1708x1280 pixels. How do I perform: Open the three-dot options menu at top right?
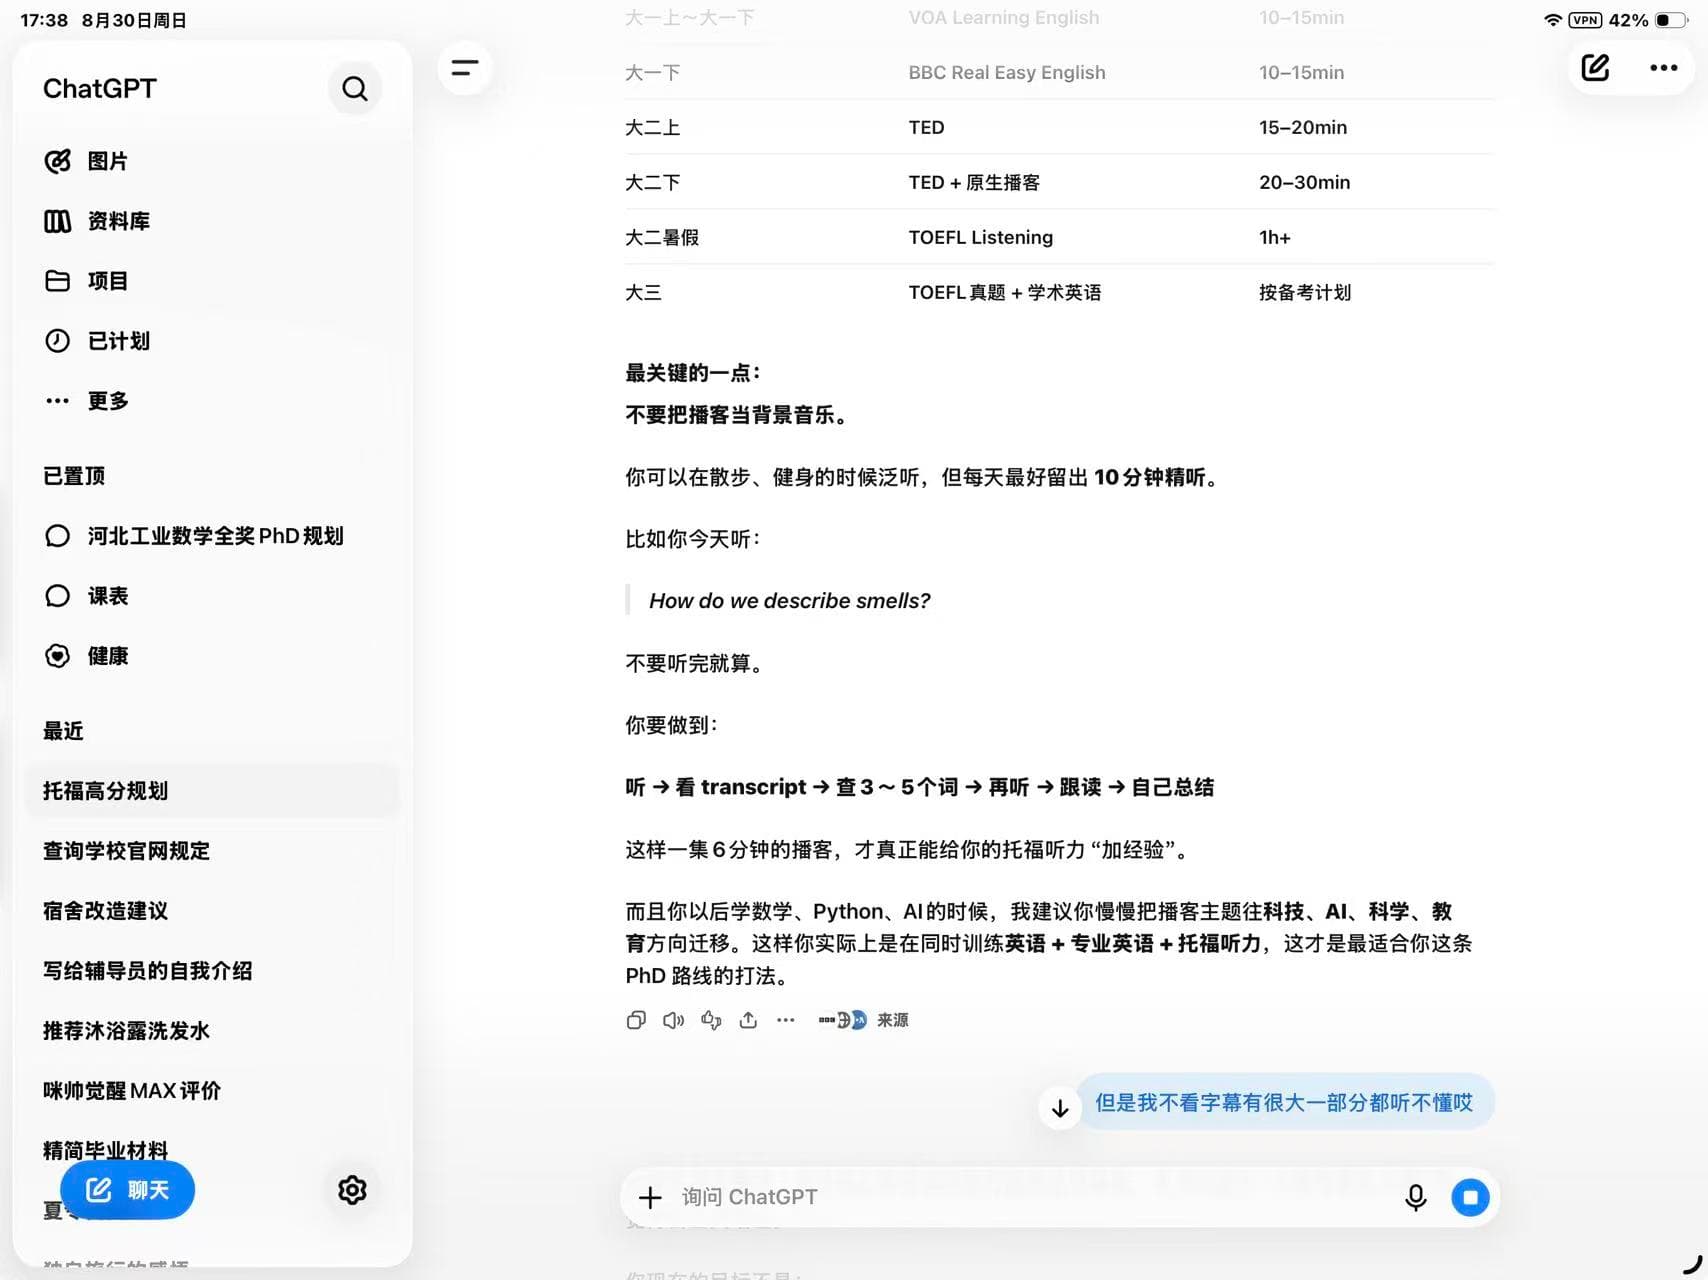point(1663,68)
